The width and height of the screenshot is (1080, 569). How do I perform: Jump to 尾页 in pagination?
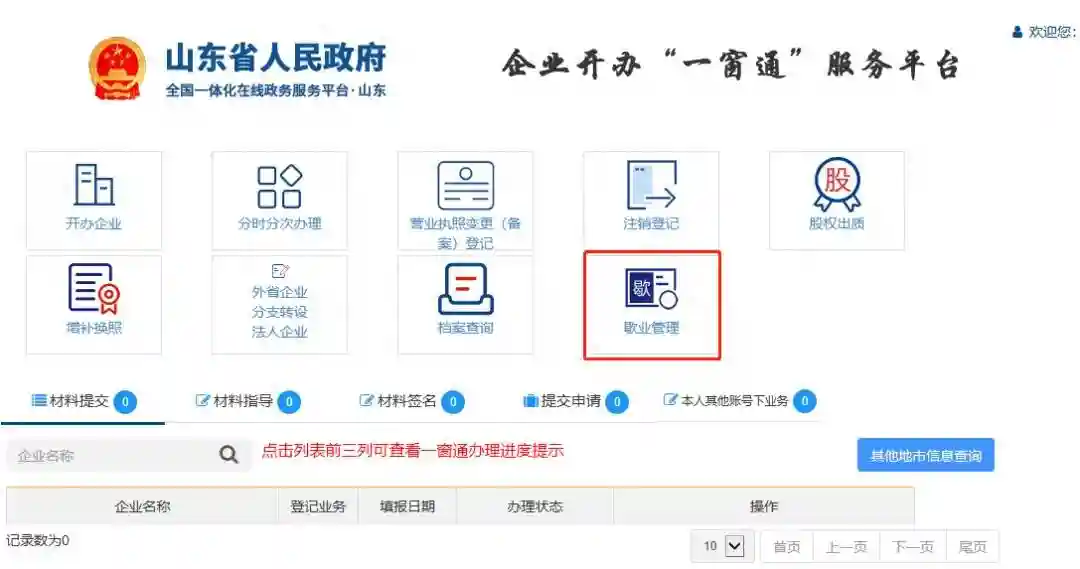(973, 548)
